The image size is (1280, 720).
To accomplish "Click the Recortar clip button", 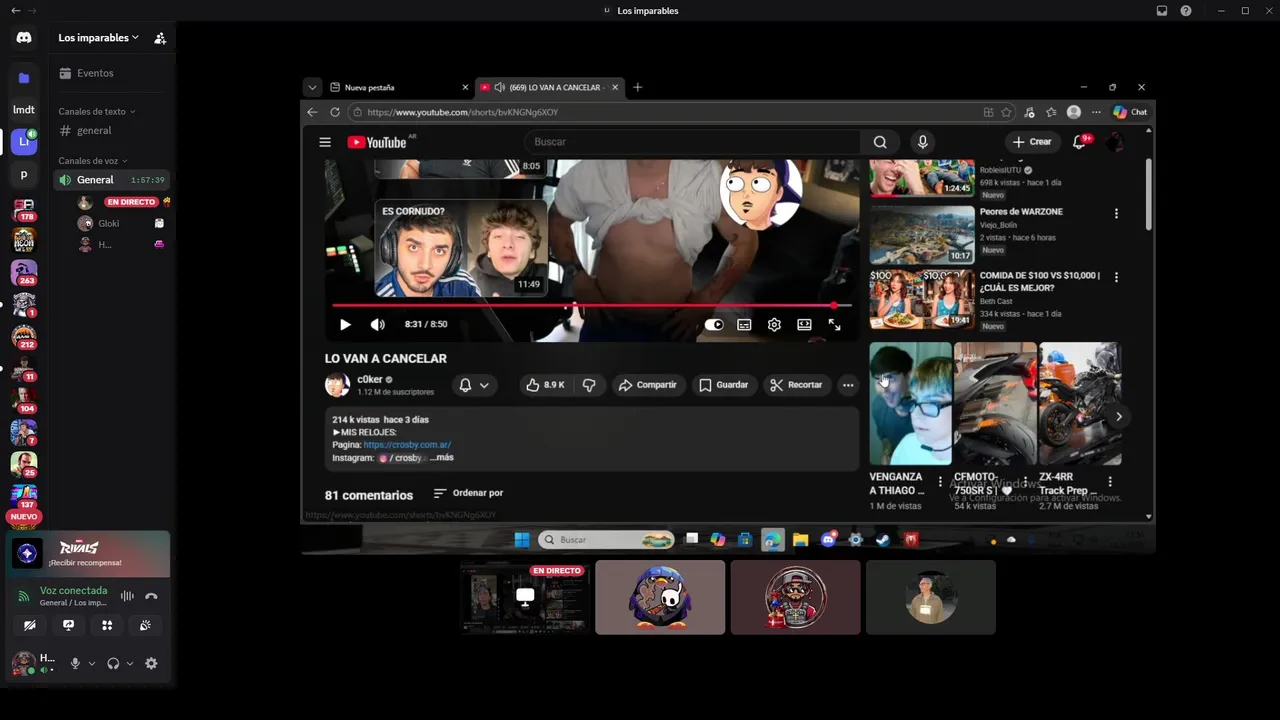I will (796, 385).
